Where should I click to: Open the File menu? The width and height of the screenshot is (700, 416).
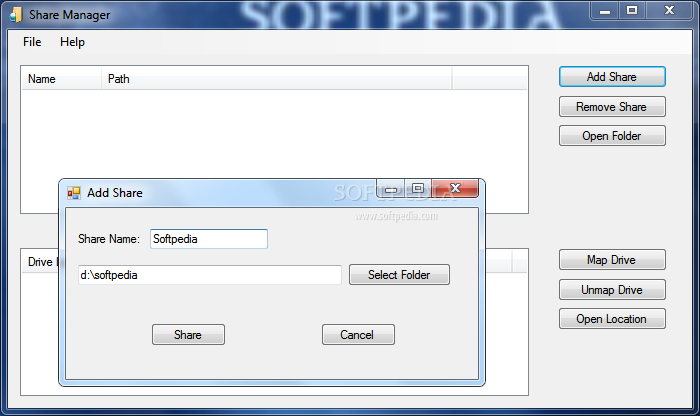click(32, 42)
